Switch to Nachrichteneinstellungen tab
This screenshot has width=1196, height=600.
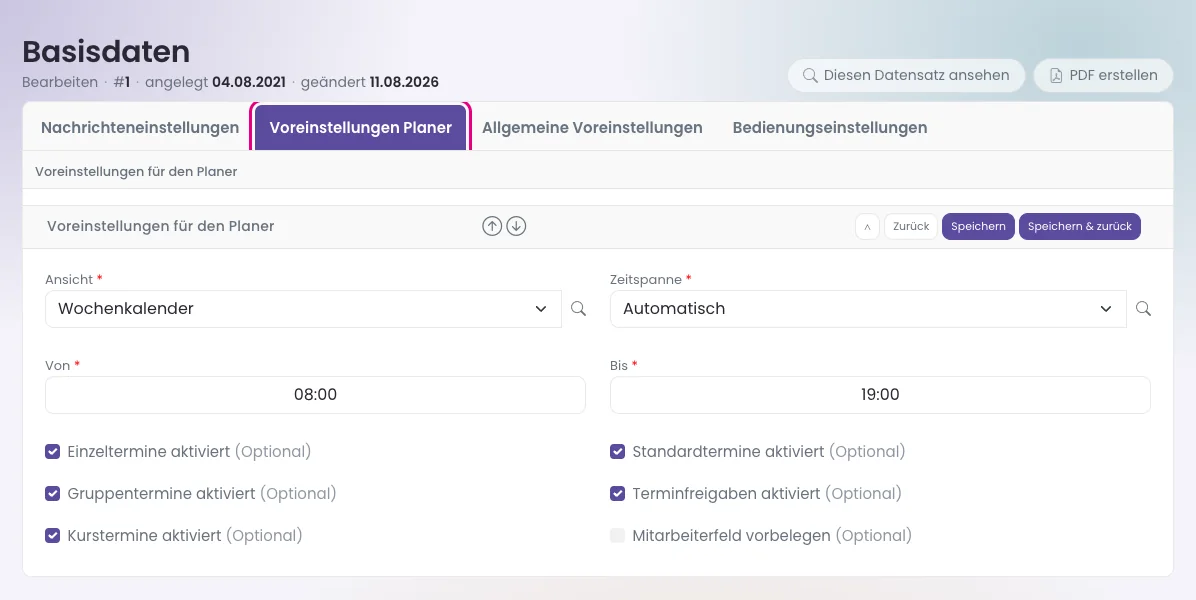[x=140, y=127]
